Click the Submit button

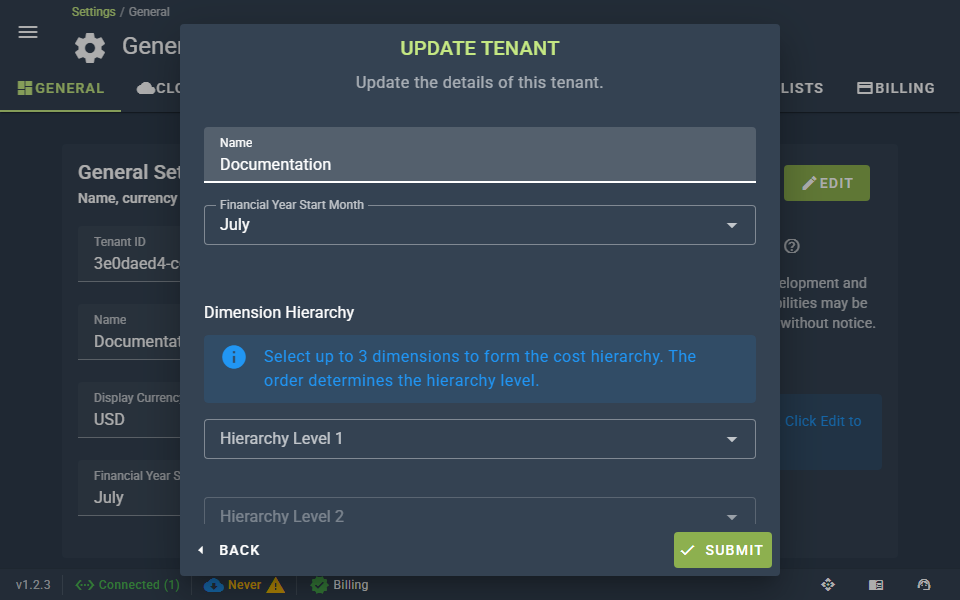point(722,550)
